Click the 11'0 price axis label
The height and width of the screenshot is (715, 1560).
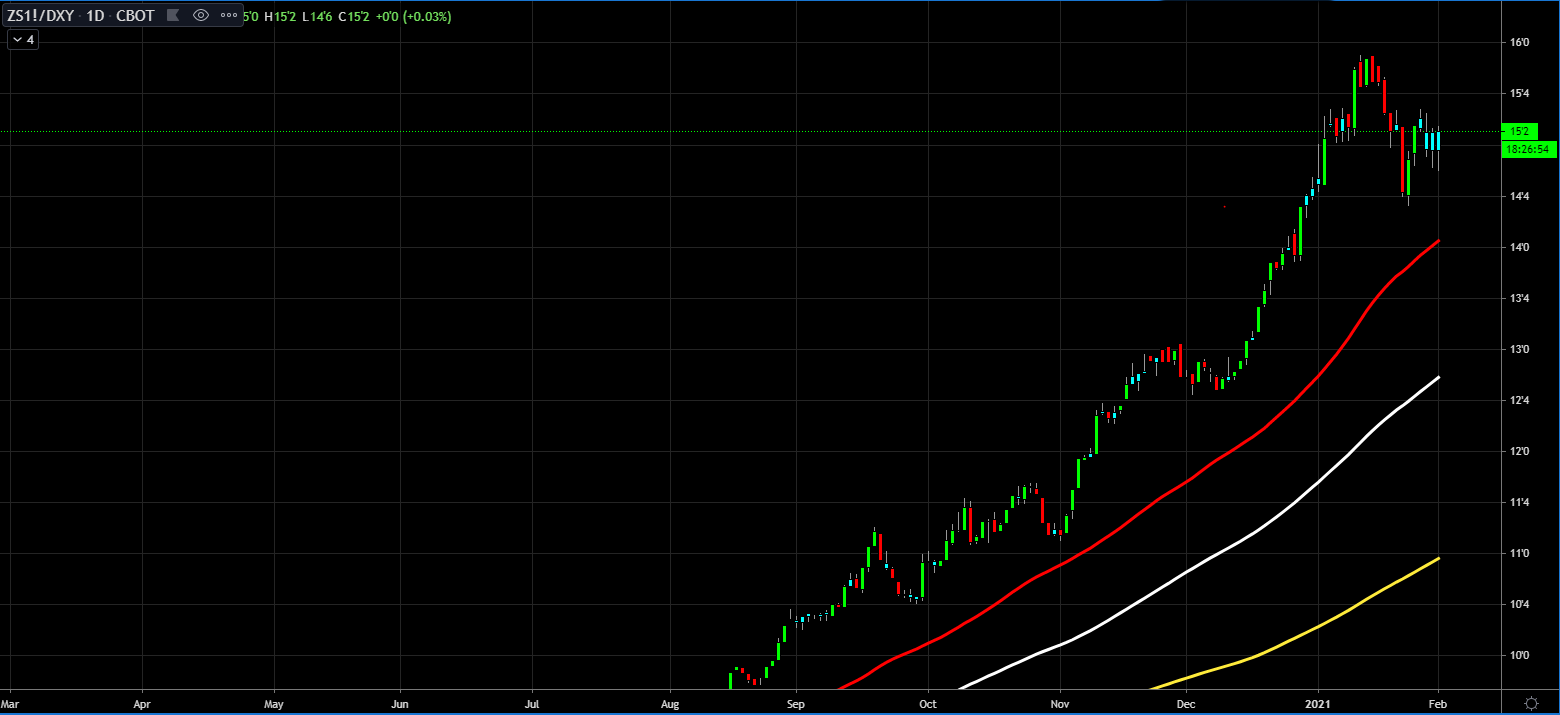point(1520,553)
